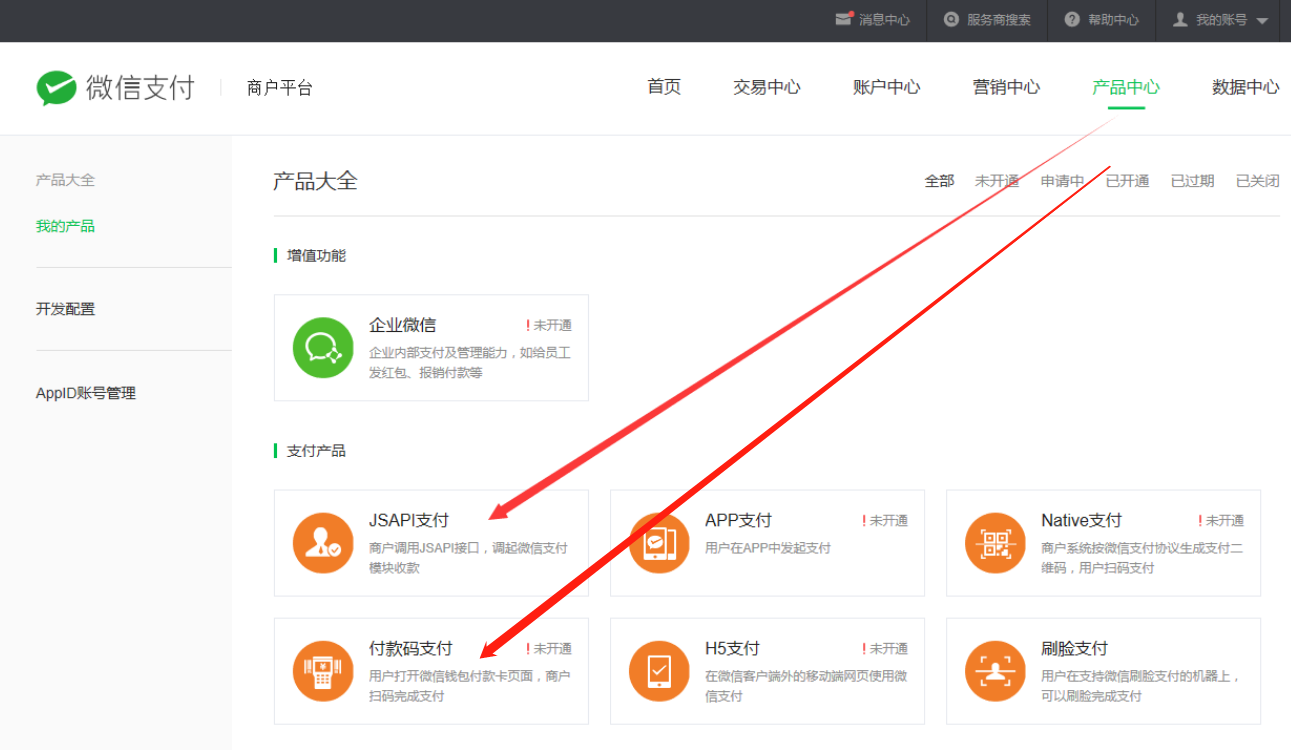Click 未开通 status on APP支付 card
1291x750 pixels.
tap(885, 520)
